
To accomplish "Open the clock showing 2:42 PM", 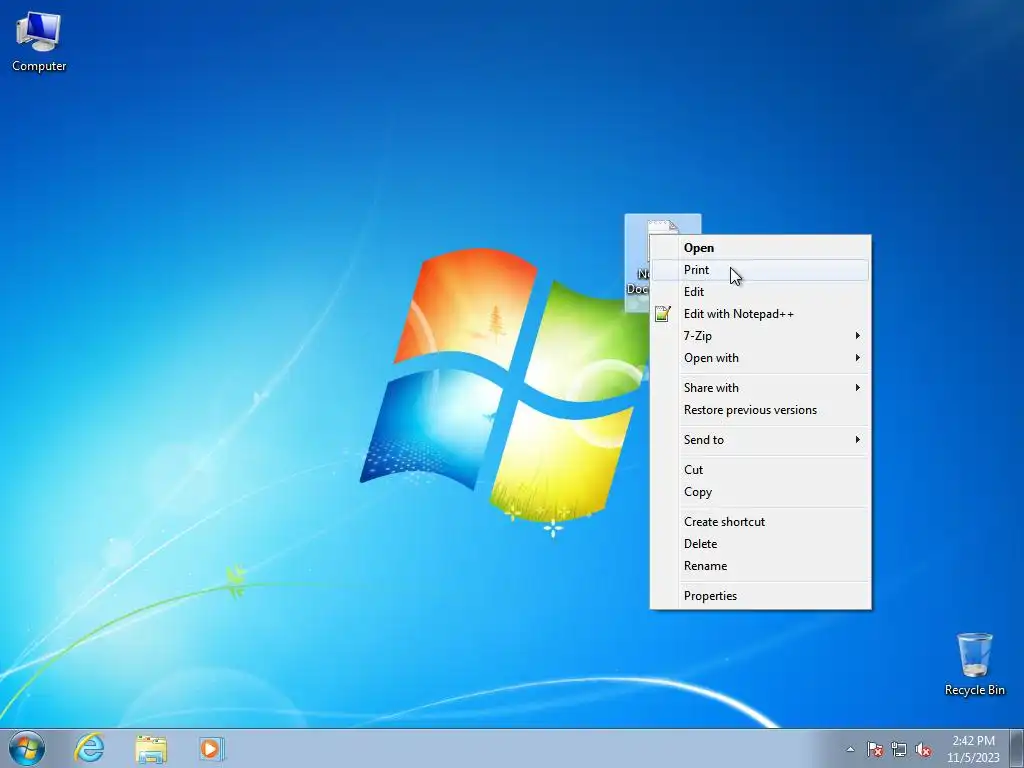I will point(973,749).
